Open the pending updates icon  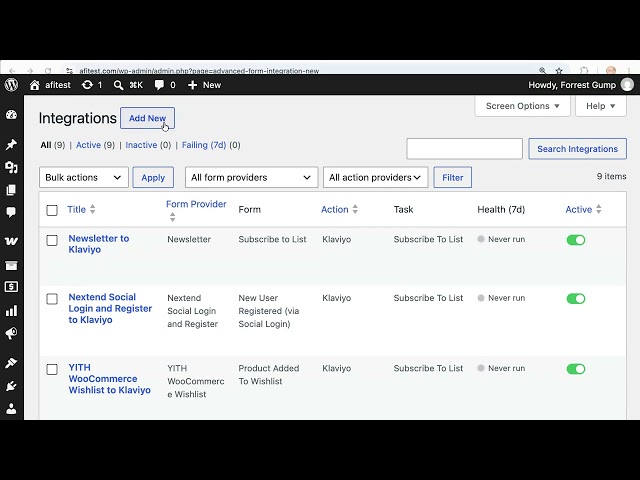(x=87, y=85)
